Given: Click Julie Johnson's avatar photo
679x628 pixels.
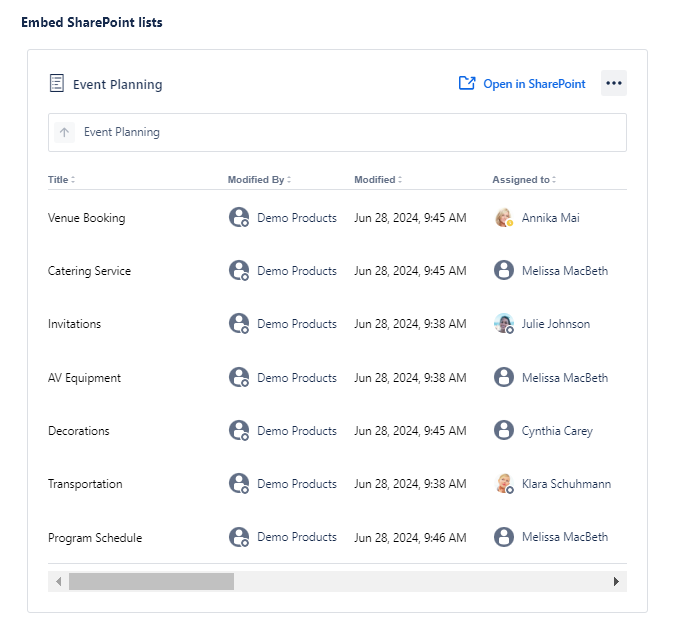Looking at the screenshot, I should [504, 324].
